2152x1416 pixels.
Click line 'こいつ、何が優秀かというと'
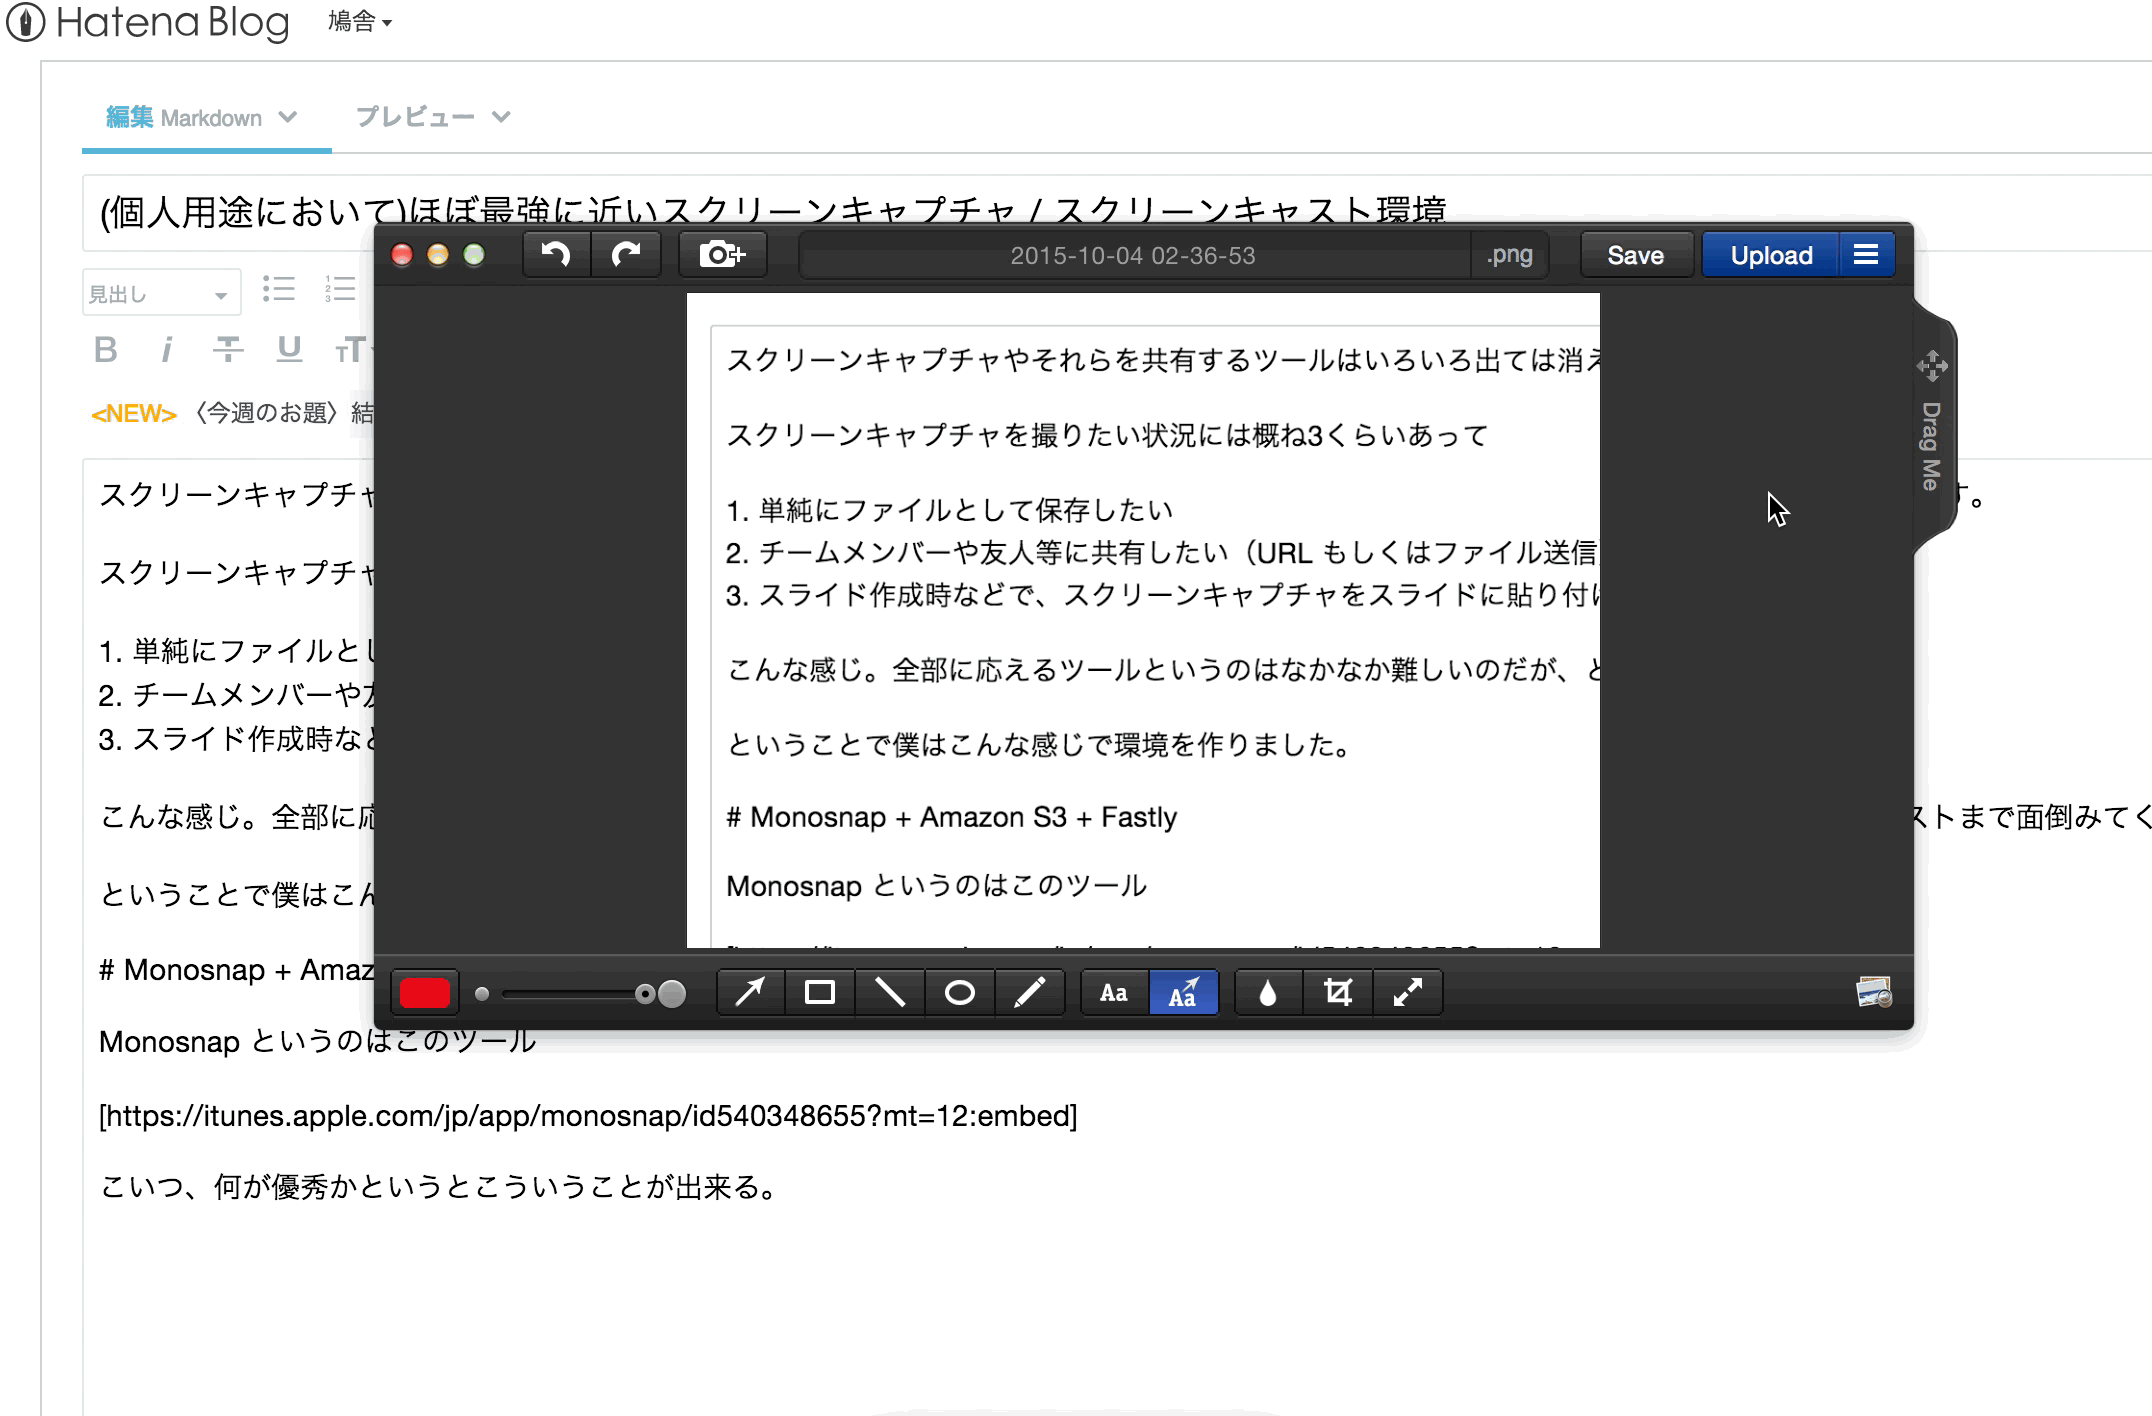pyautogui.click(x=440, y=1188)
